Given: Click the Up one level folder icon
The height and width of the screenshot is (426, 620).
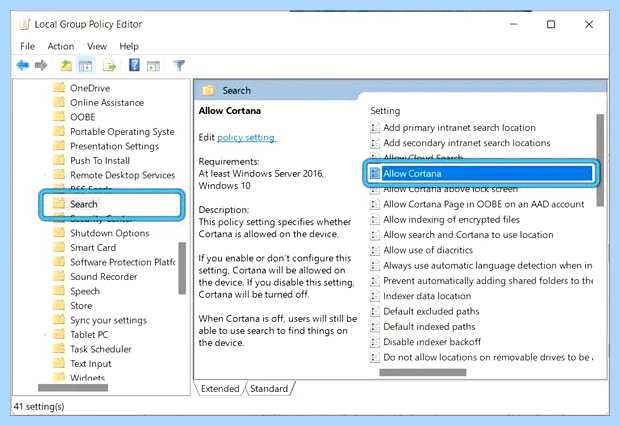Looking at the screenshot, I should point(66,65).
